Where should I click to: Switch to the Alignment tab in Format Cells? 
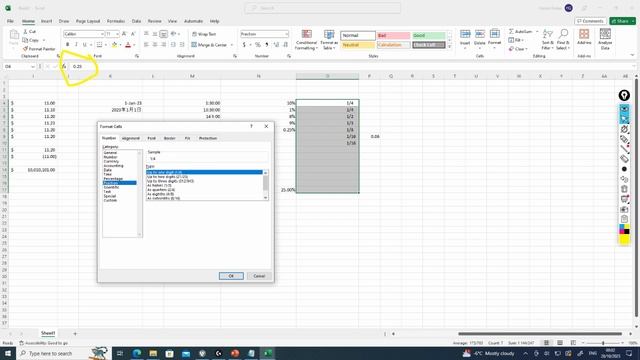point(131,138)
